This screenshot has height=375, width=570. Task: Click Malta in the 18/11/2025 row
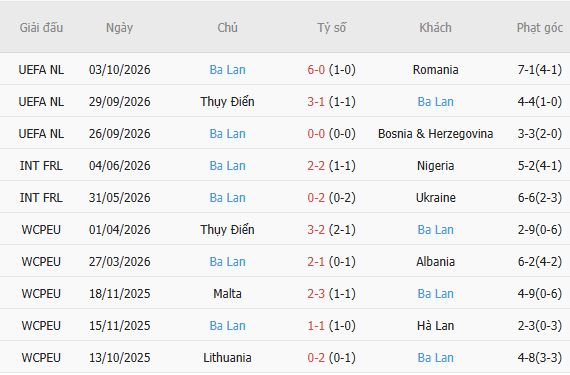228,293
